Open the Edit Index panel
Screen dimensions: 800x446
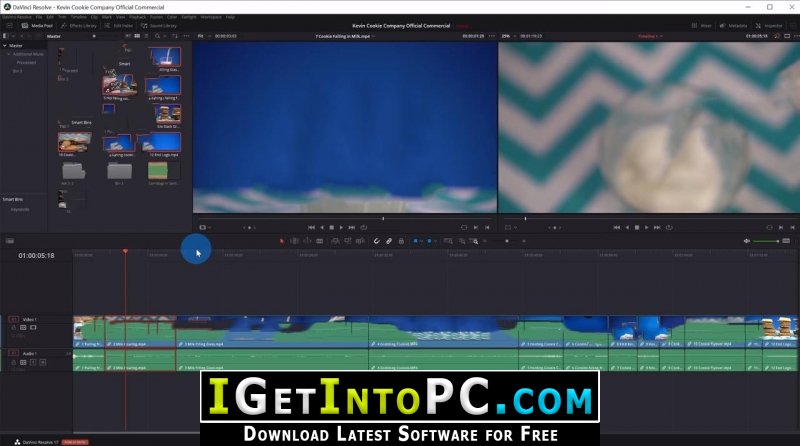pyautogui.click(x=118, y=26)
